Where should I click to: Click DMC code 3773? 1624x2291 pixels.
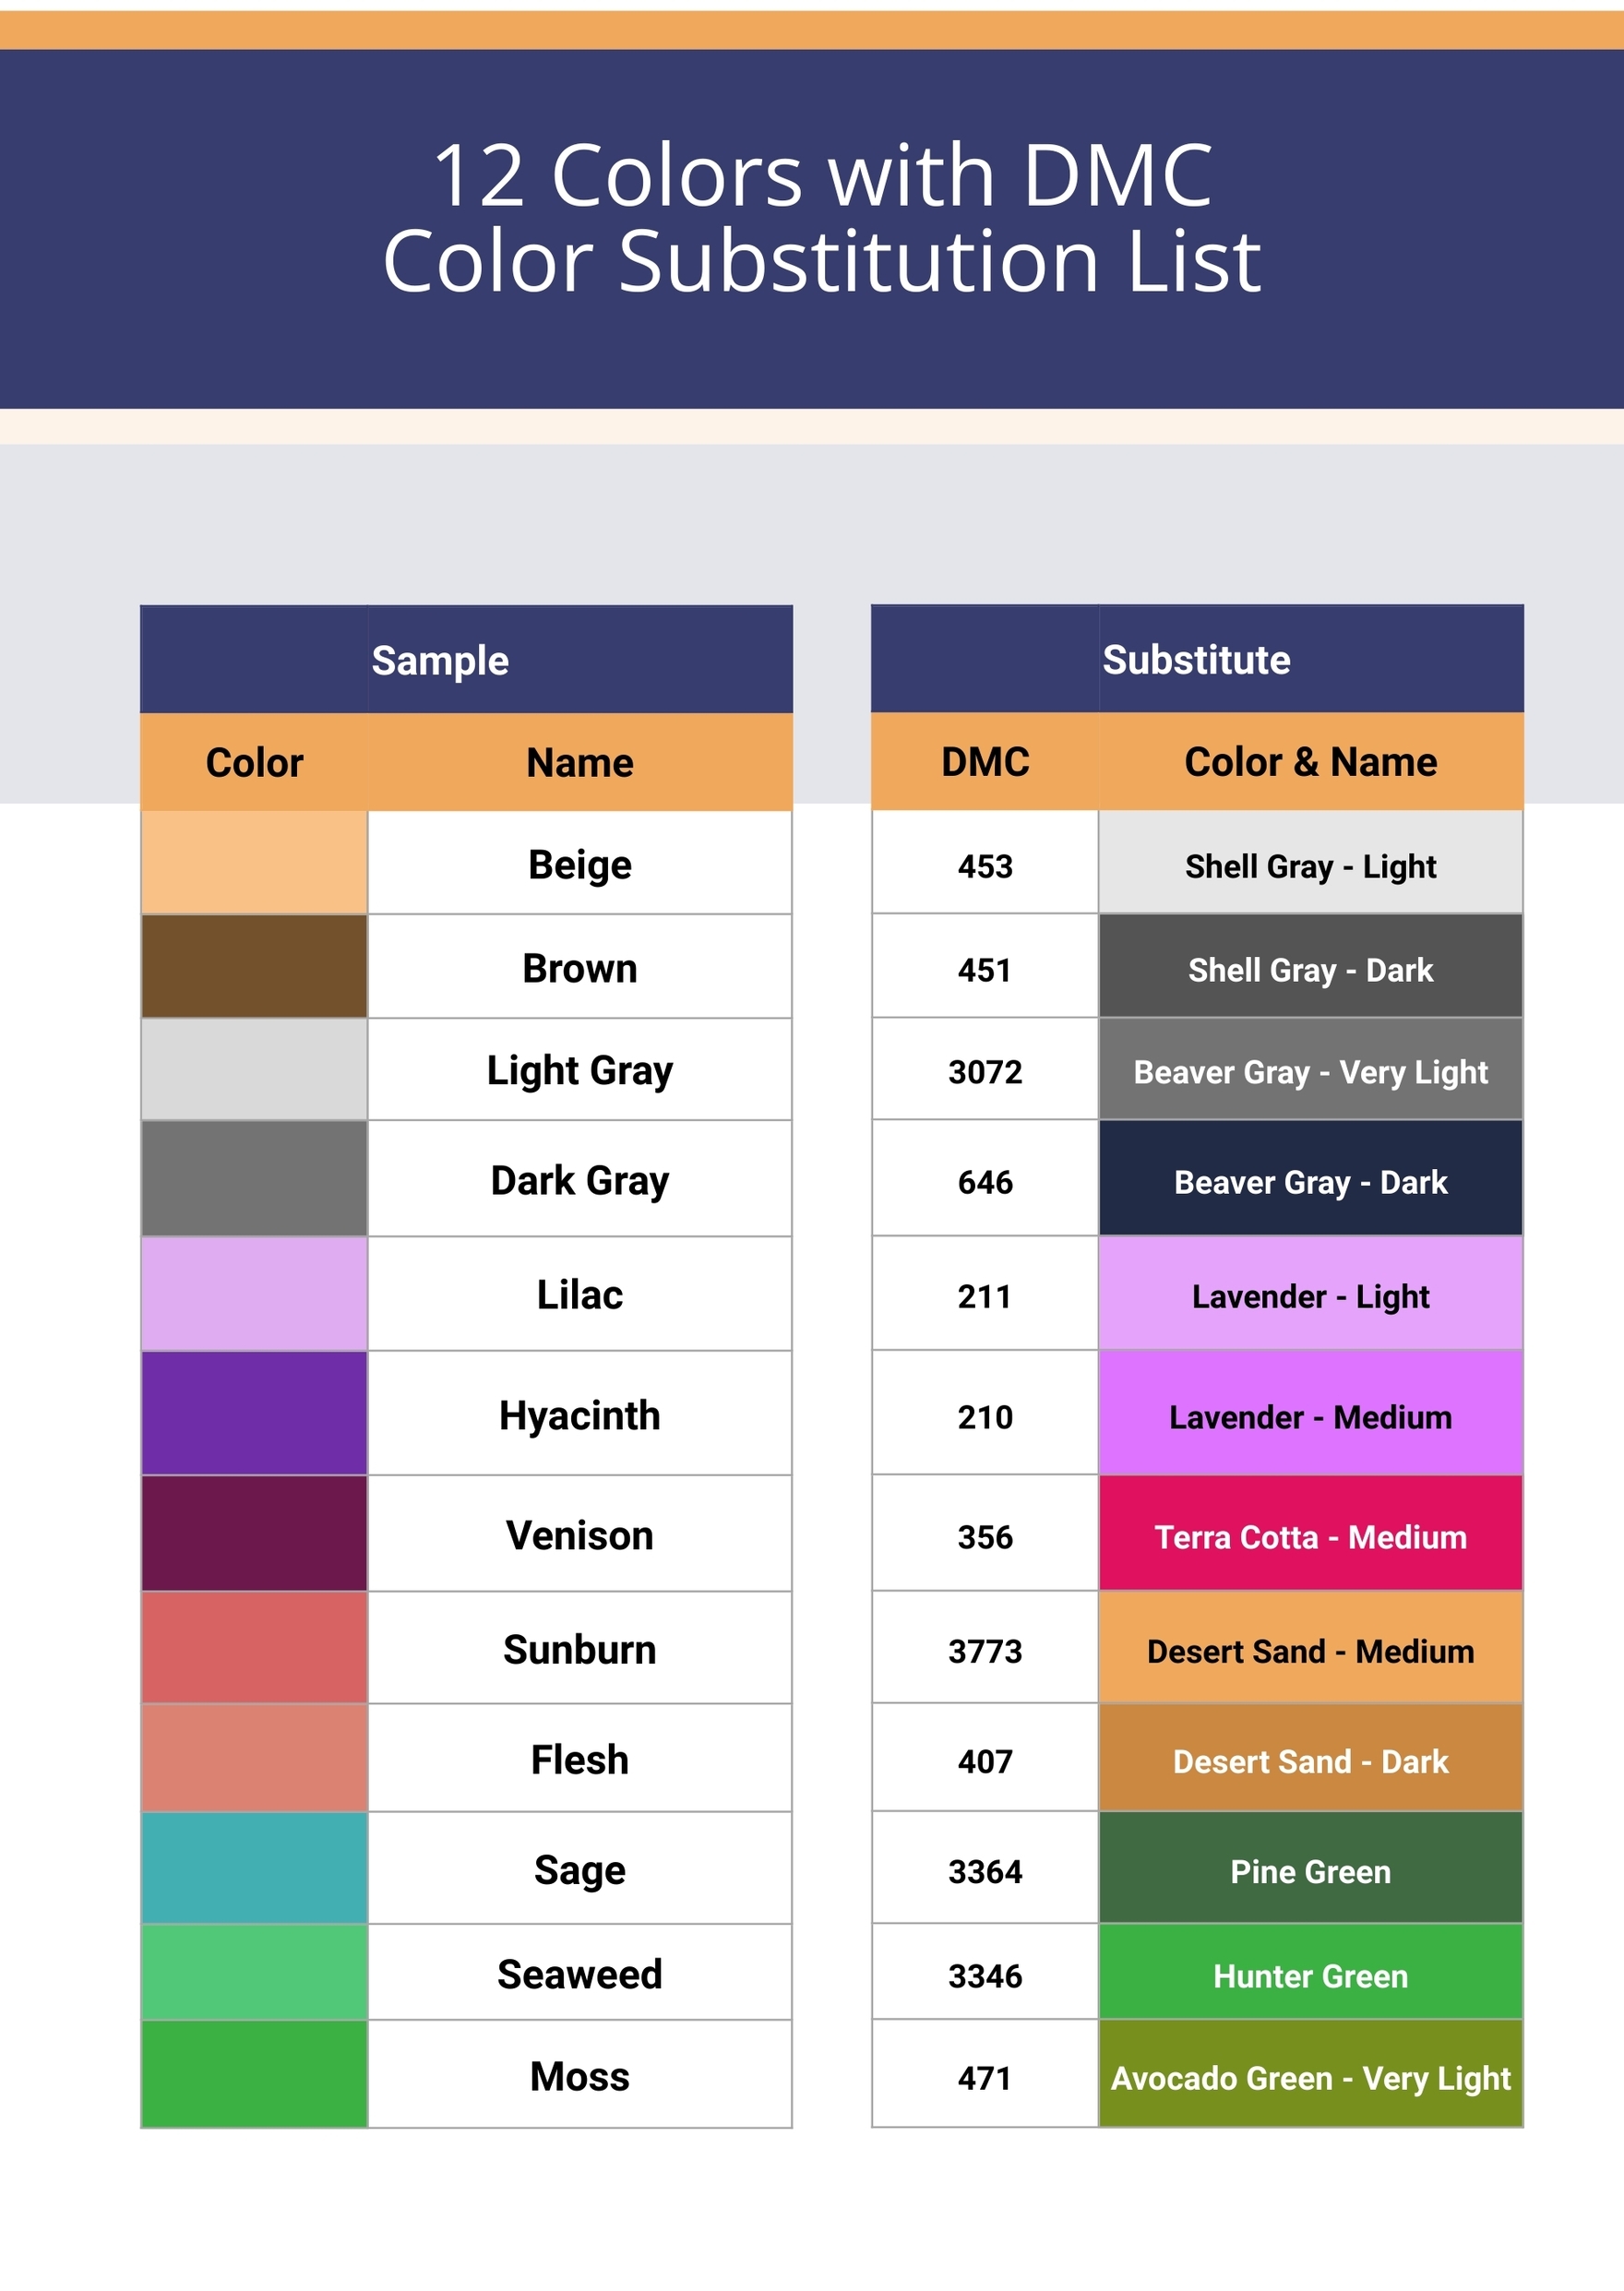pos(985,1649)
